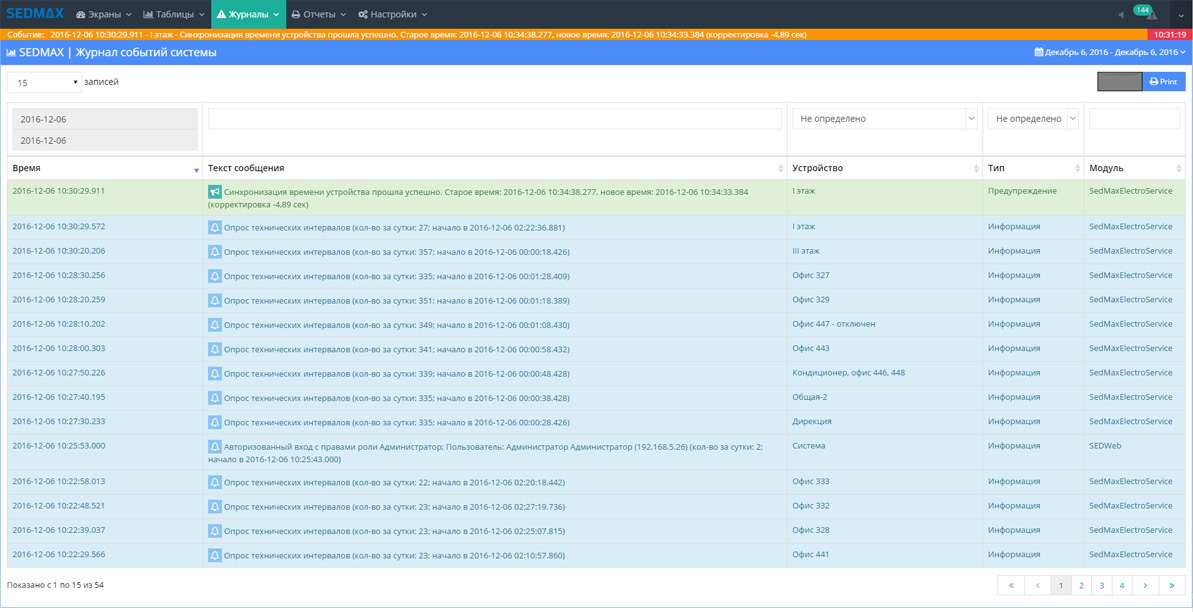Click the bell icon on the Система row
The image size is (1193, 612).
tap(214, 447)
